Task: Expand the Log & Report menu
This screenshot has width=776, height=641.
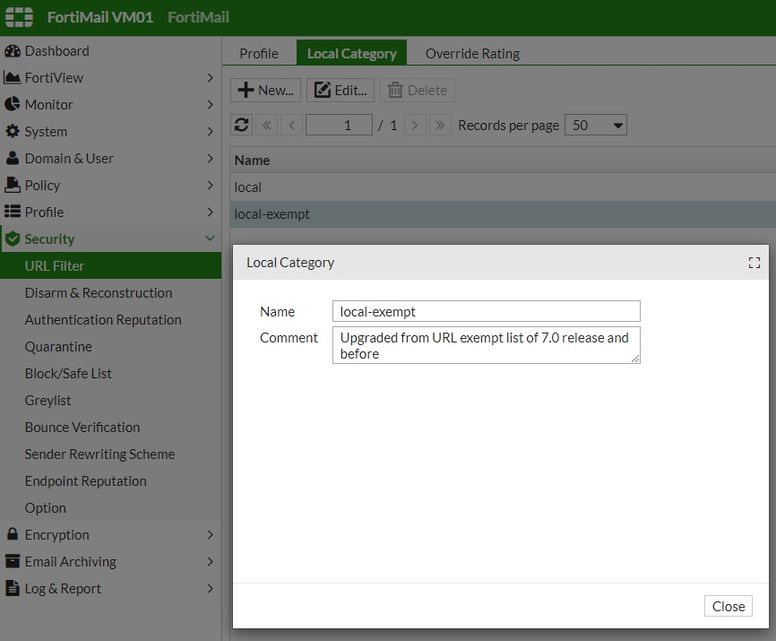Action: pos(210,589)
